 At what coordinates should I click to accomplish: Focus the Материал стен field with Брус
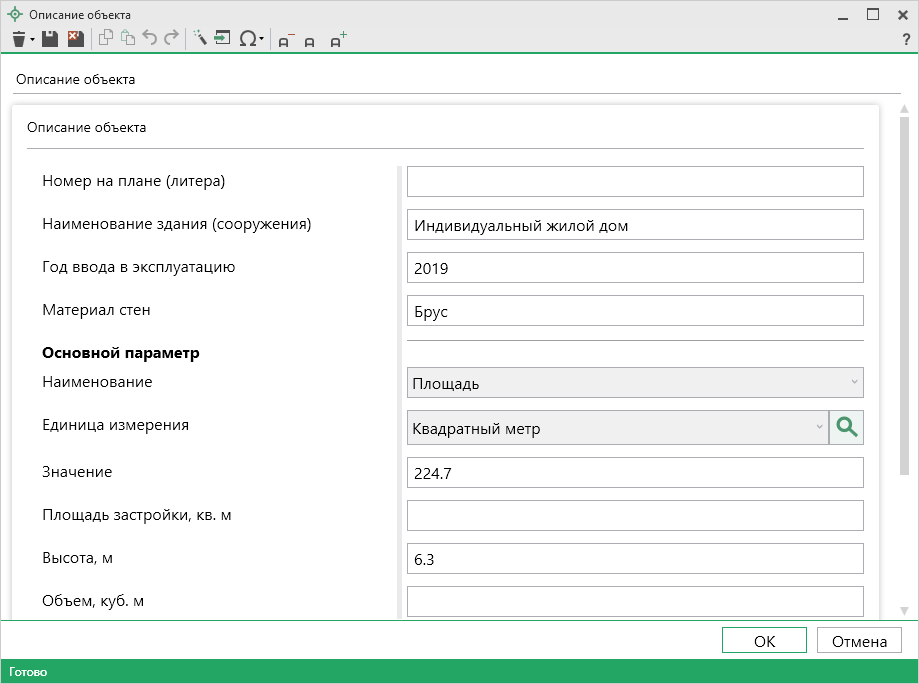(635, 311)
